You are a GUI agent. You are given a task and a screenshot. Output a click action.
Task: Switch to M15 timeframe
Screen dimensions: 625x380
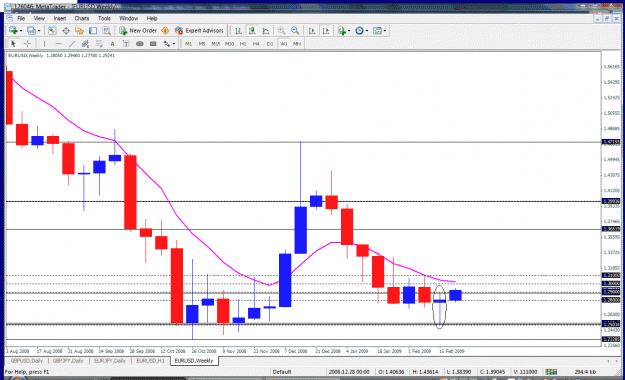click(x=216, y=44)
